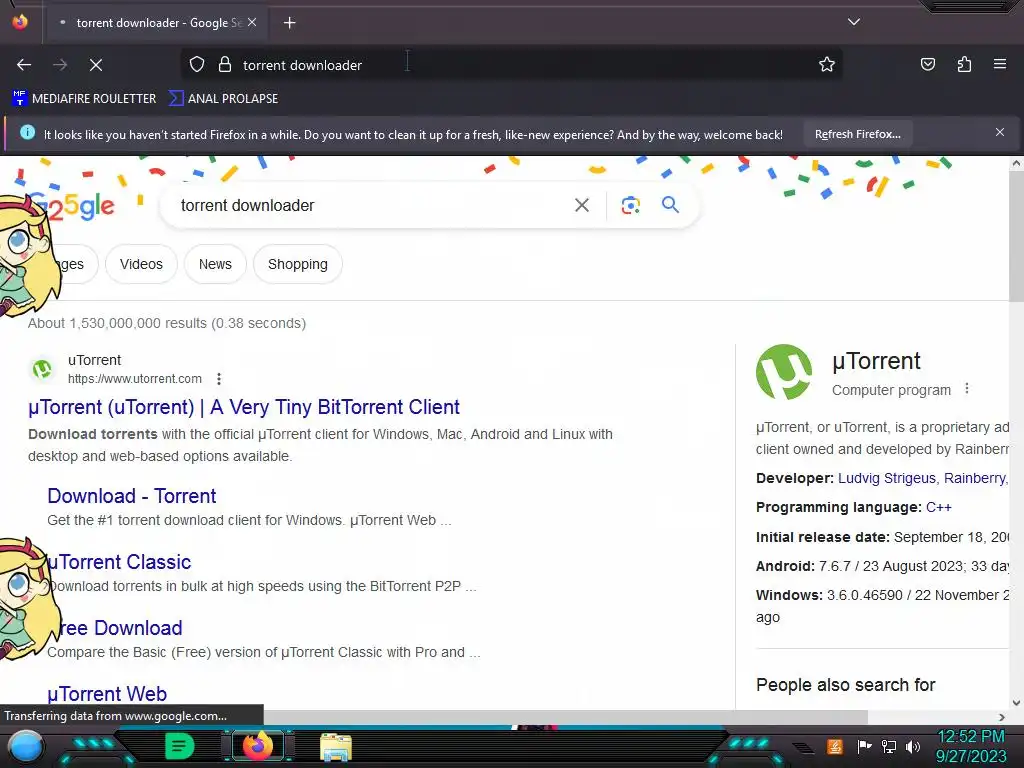Launch the green notes app in taskbar
1024x768 pixels.
pos(180,746)
